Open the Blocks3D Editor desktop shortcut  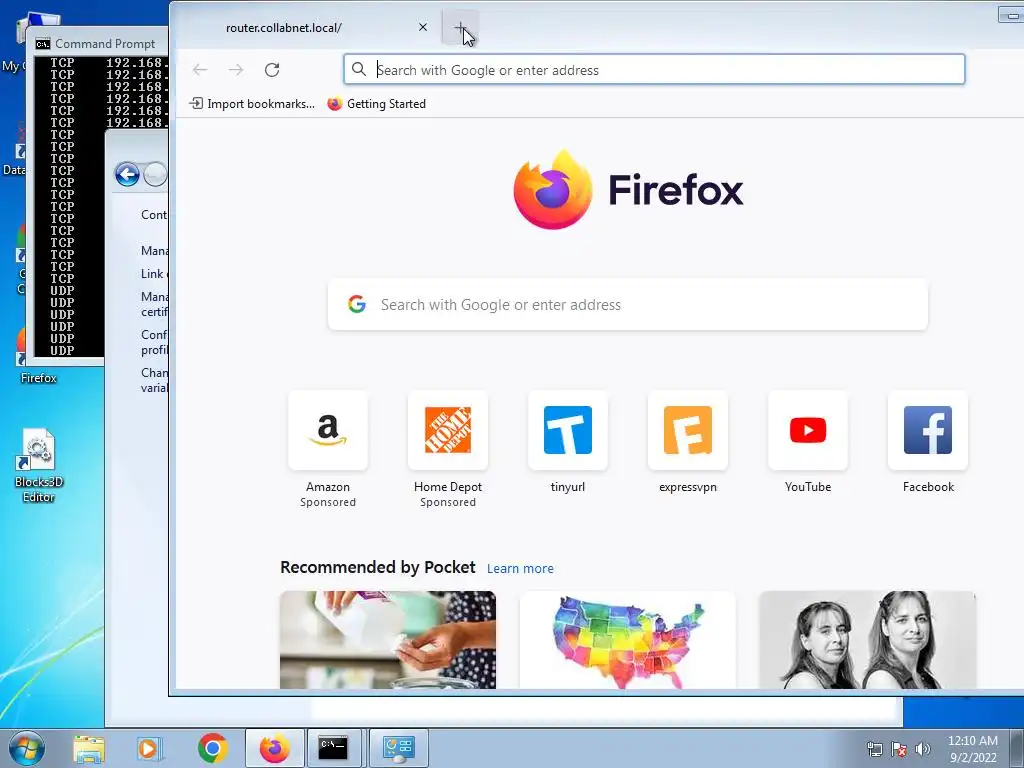tap(39, 466)
